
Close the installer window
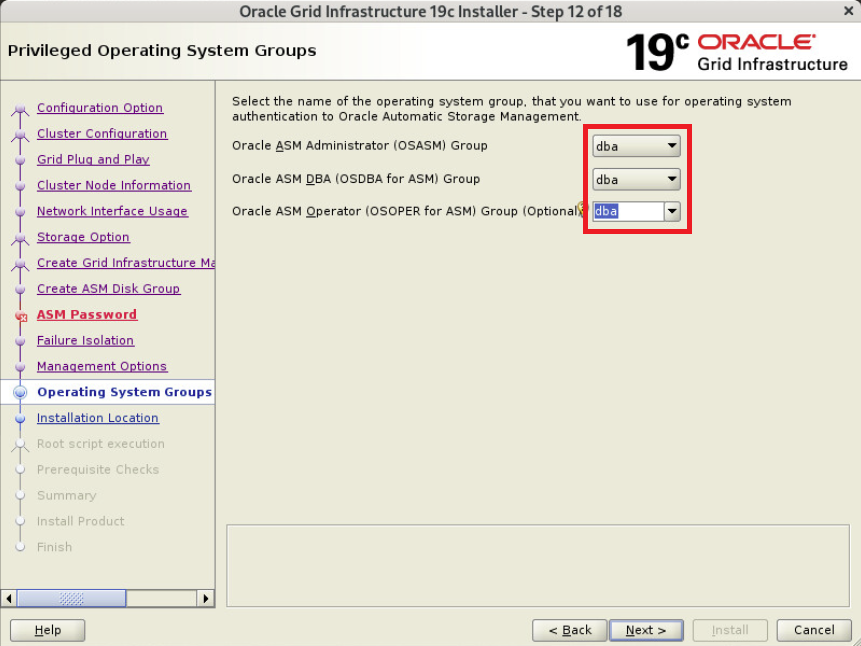coord(848,10)
